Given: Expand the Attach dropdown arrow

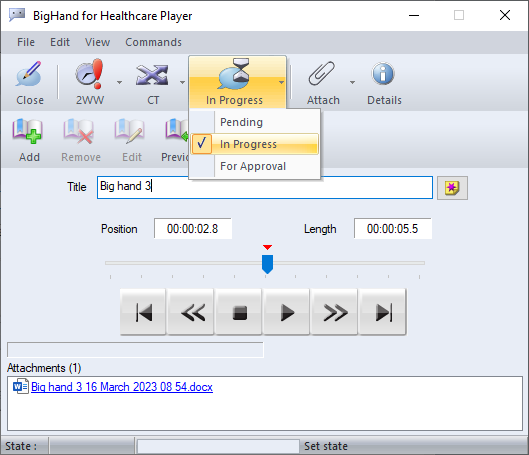Looking at the screenshot, I should pos(352,82).
